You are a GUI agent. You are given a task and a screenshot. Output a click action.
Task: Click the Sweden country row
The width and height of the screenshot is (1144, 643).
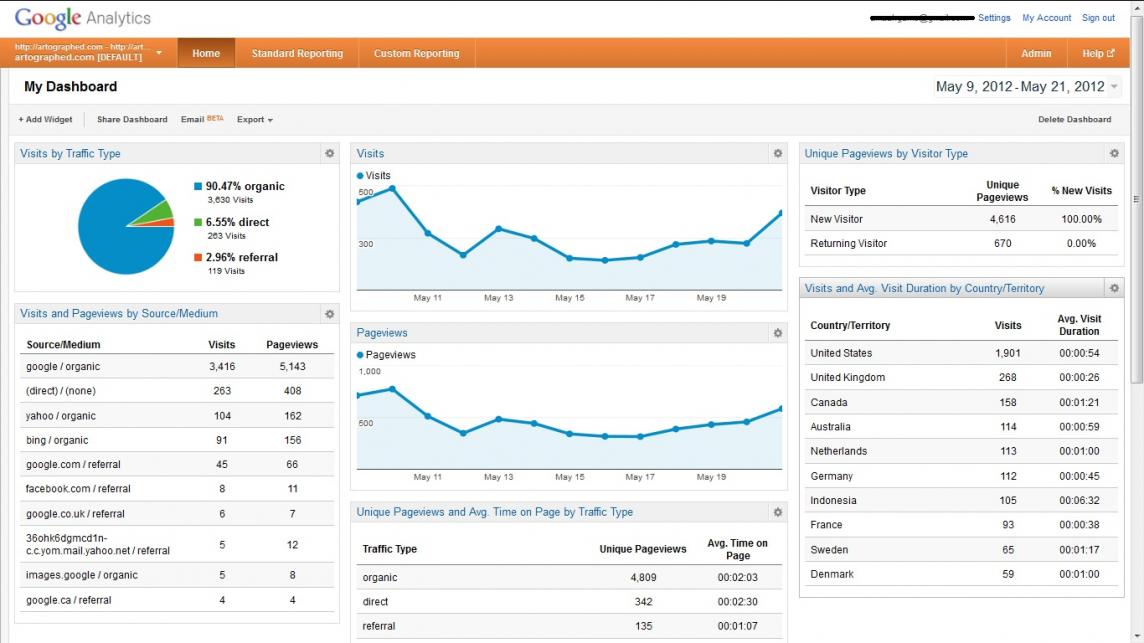[x=962, y=550]
